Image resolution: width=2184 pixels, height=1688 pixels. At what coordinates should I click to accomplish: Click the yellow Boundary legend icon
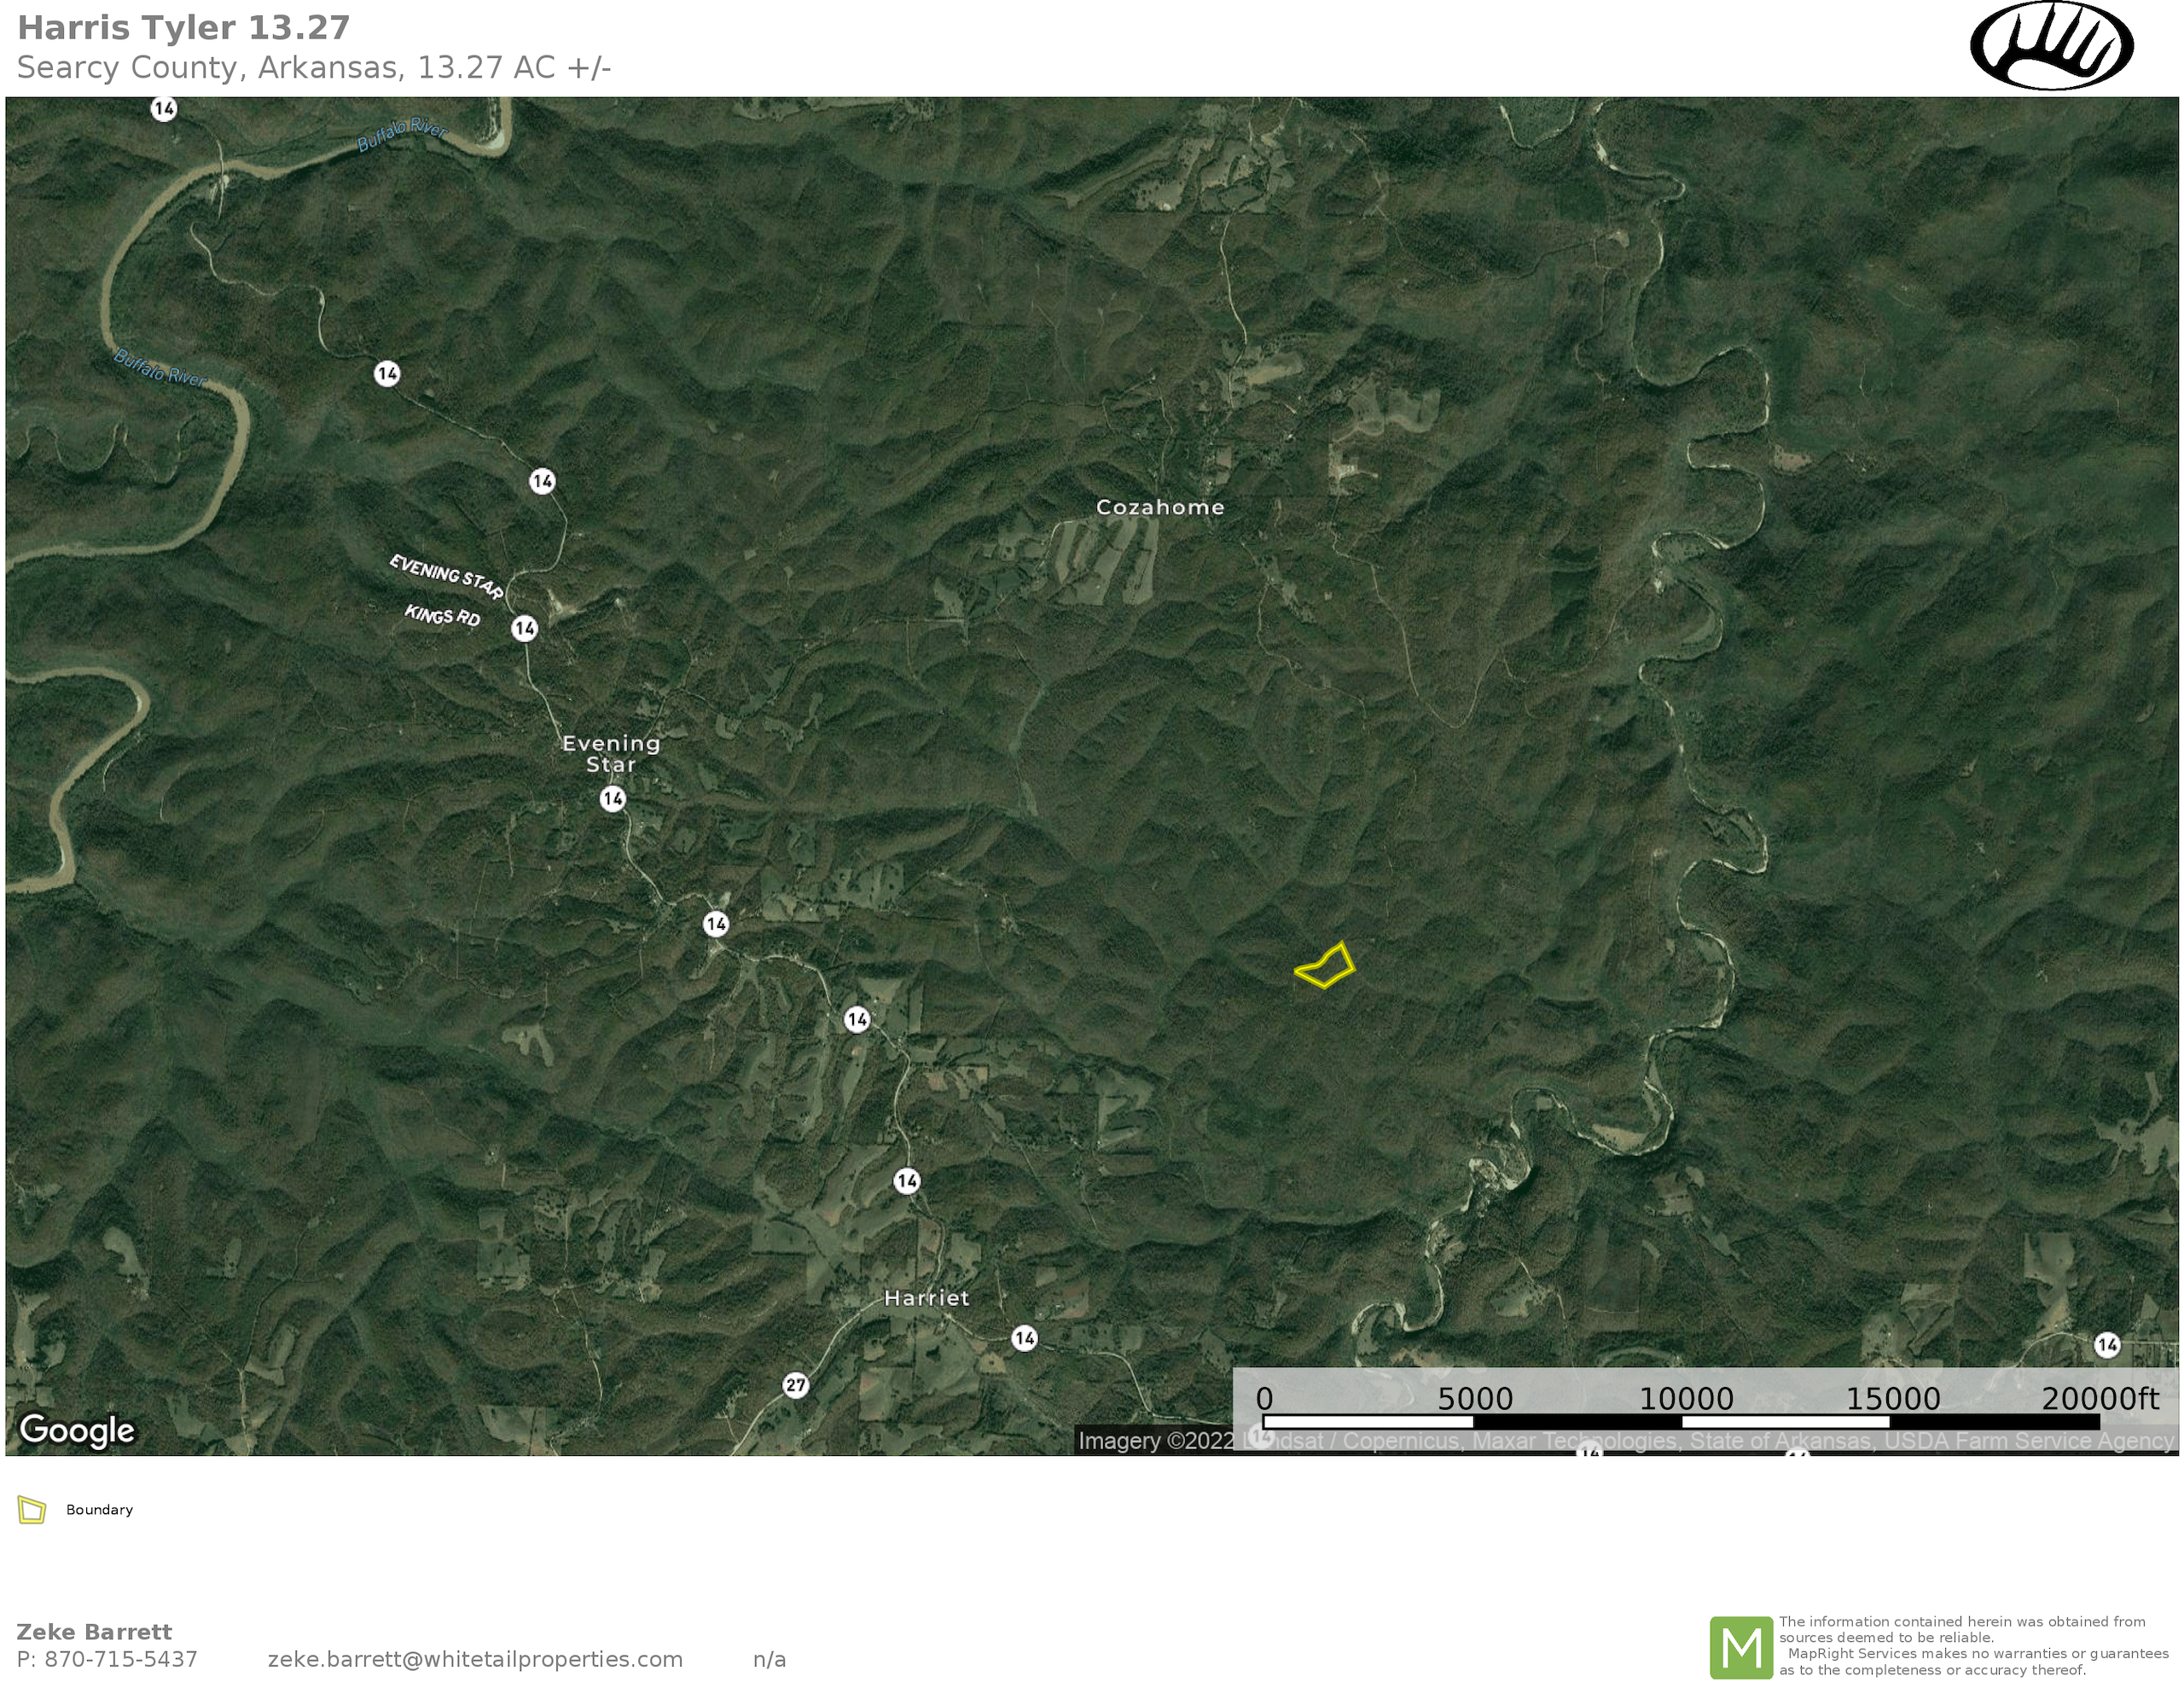click(32, 1510)
